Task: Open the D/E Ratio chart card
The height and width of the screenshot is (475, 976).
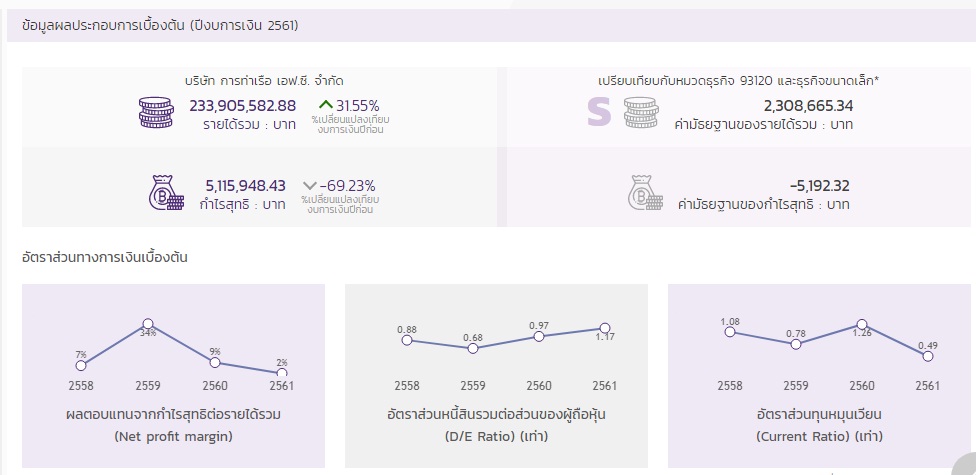Action: coord(496,376)
